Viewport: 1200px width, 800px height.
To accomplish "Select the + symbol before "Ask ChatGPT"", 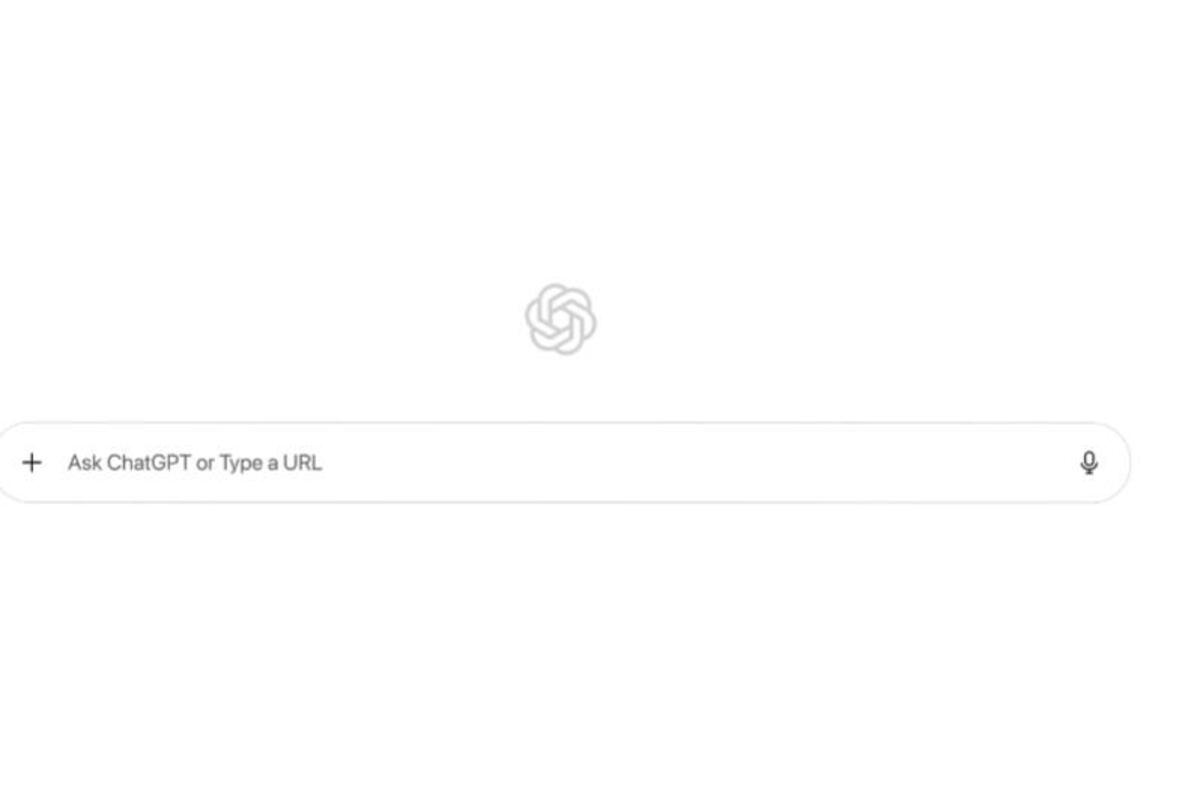I will pyautogui.click(x=32, y=462).
